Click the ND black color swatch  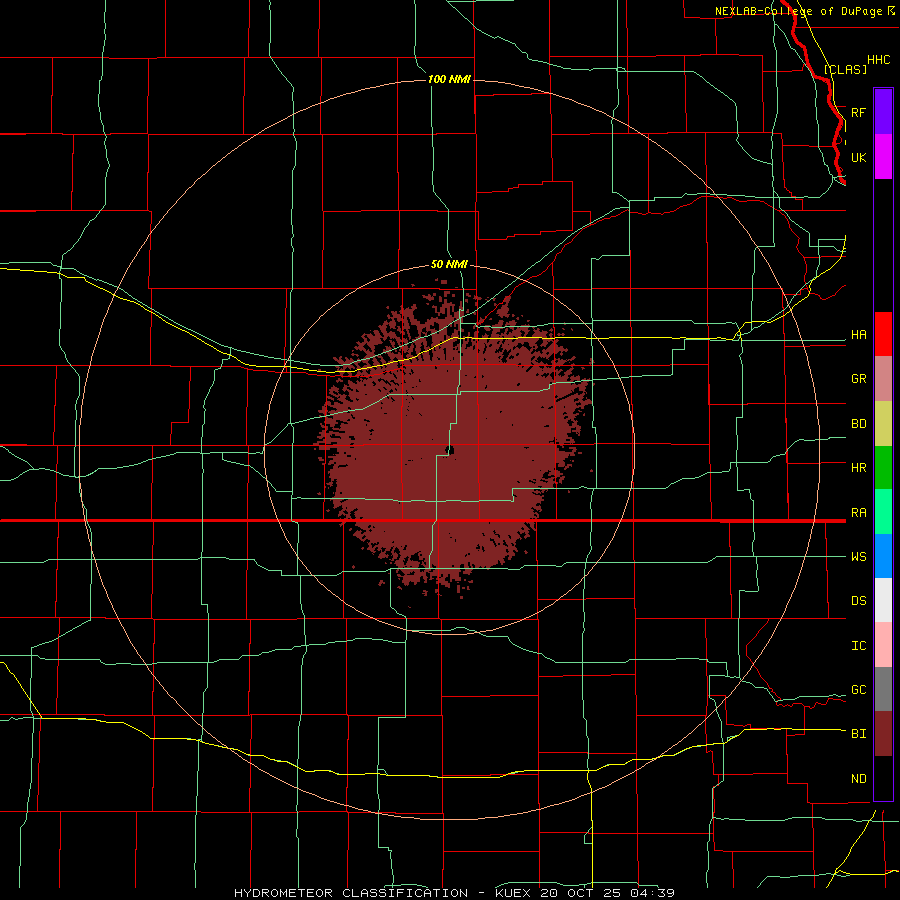883,778
